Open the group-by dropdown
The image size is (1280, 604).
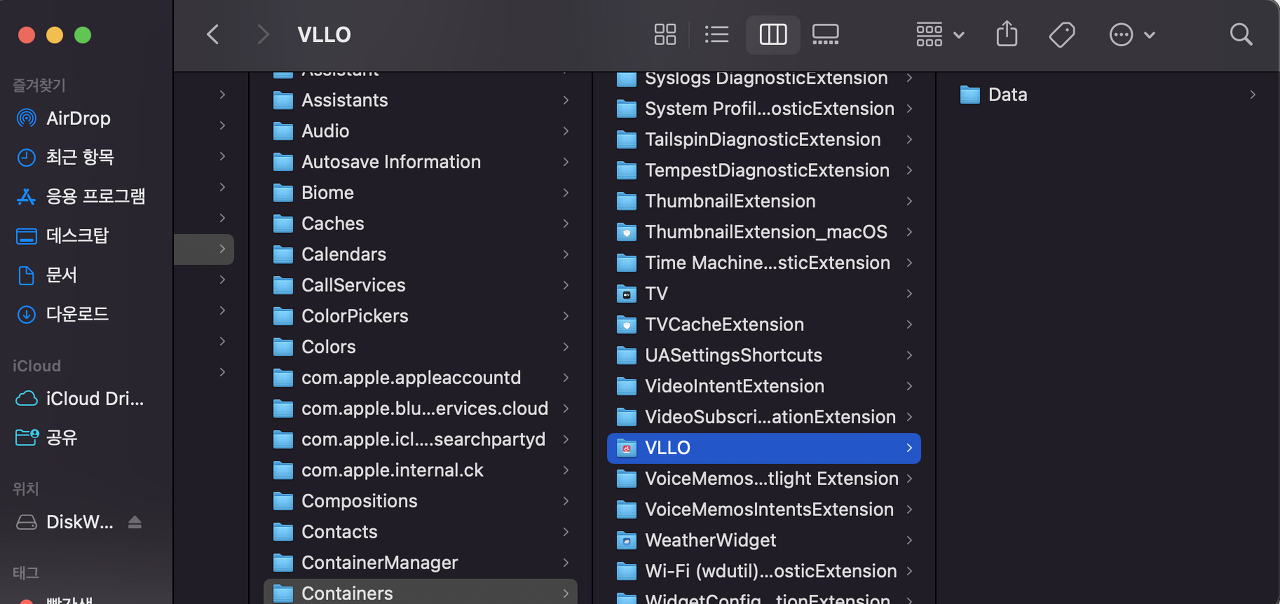point(940,35)
